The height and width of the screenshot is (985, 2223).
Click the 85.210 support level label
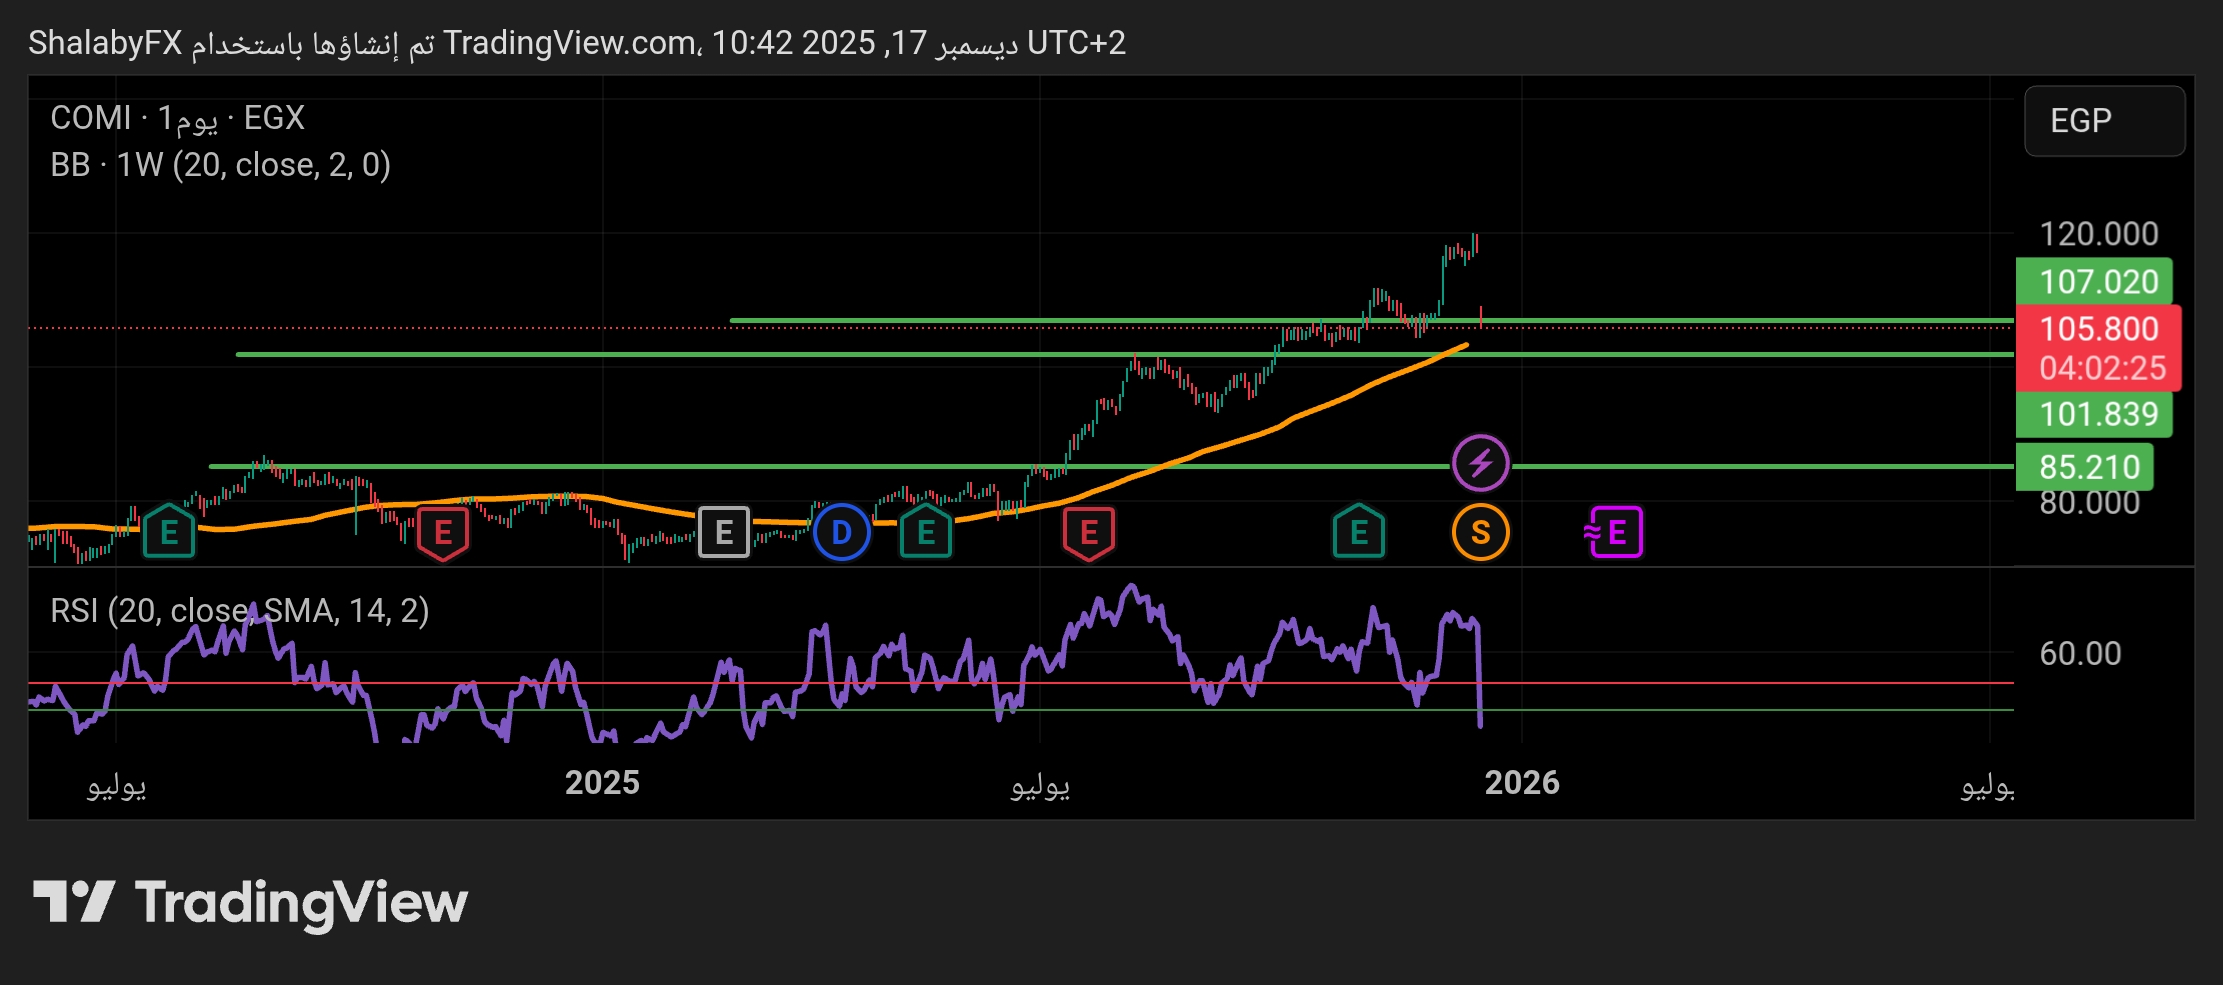2088,467
